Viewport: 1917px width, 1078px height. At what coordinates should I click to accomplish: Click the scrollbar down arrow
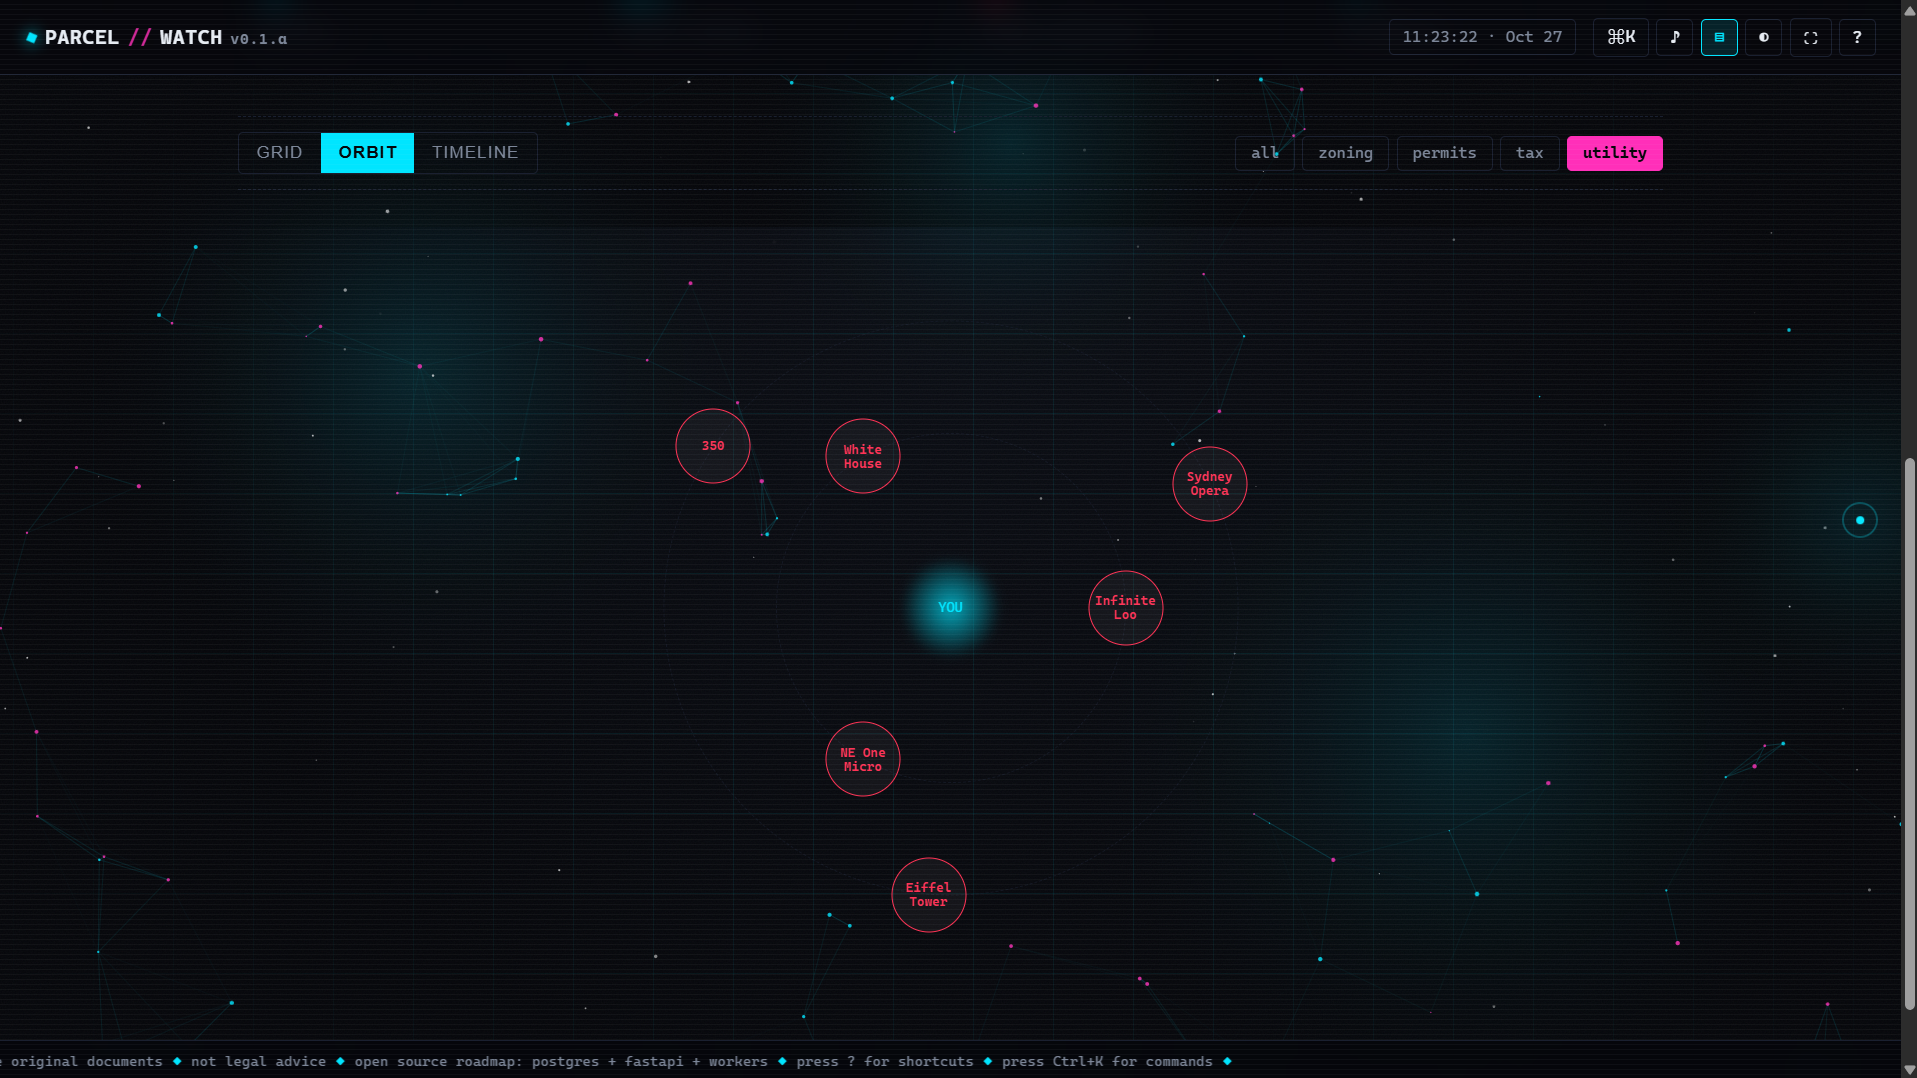[1909, 1070]
